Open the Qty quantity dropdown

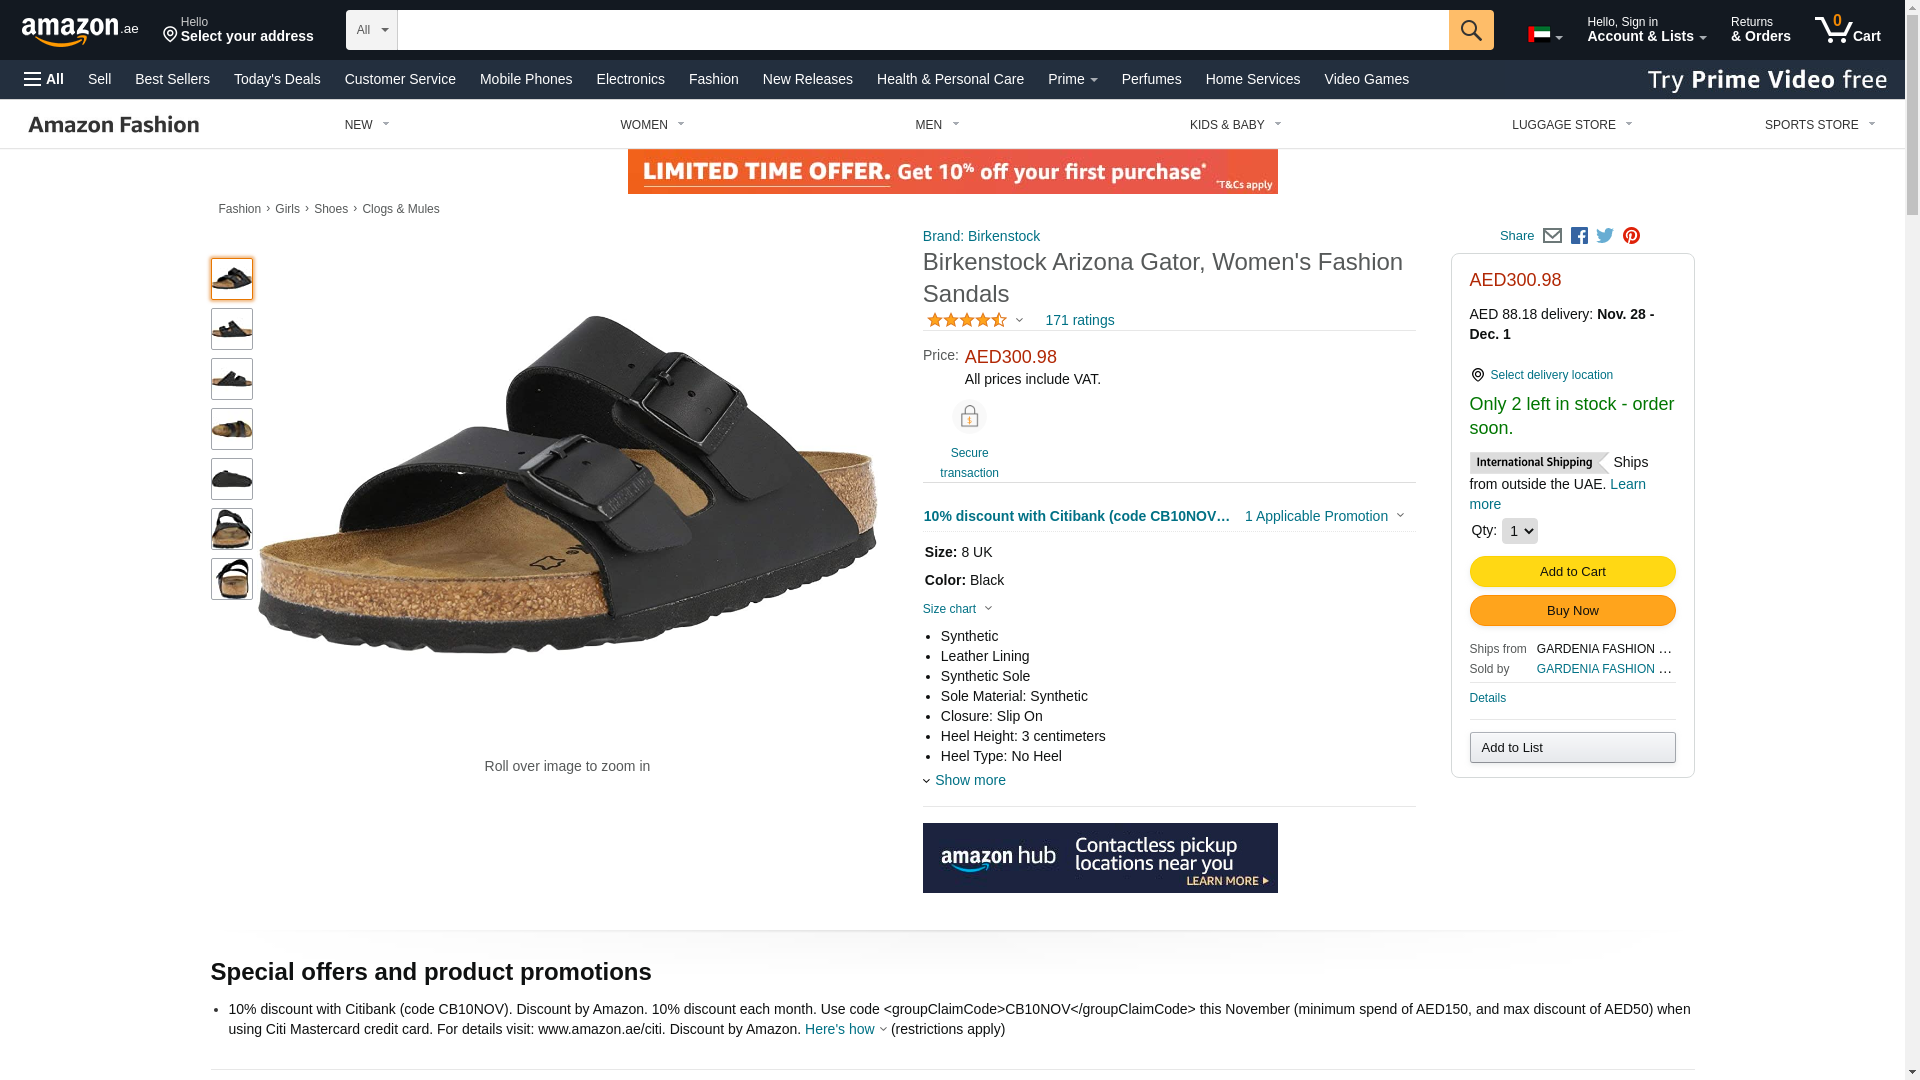(x=1519, y=531)
